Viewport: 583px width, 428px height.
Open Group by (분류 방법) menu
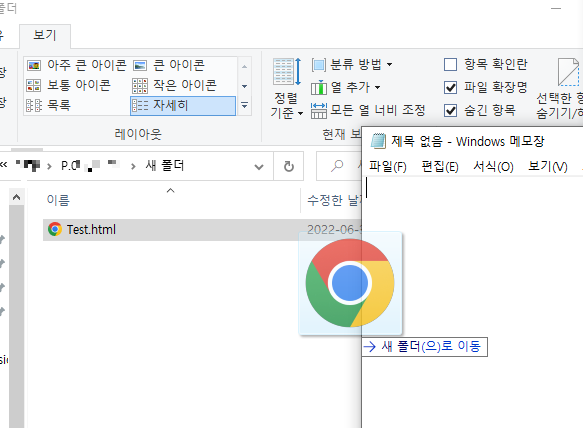click(351, 65)
